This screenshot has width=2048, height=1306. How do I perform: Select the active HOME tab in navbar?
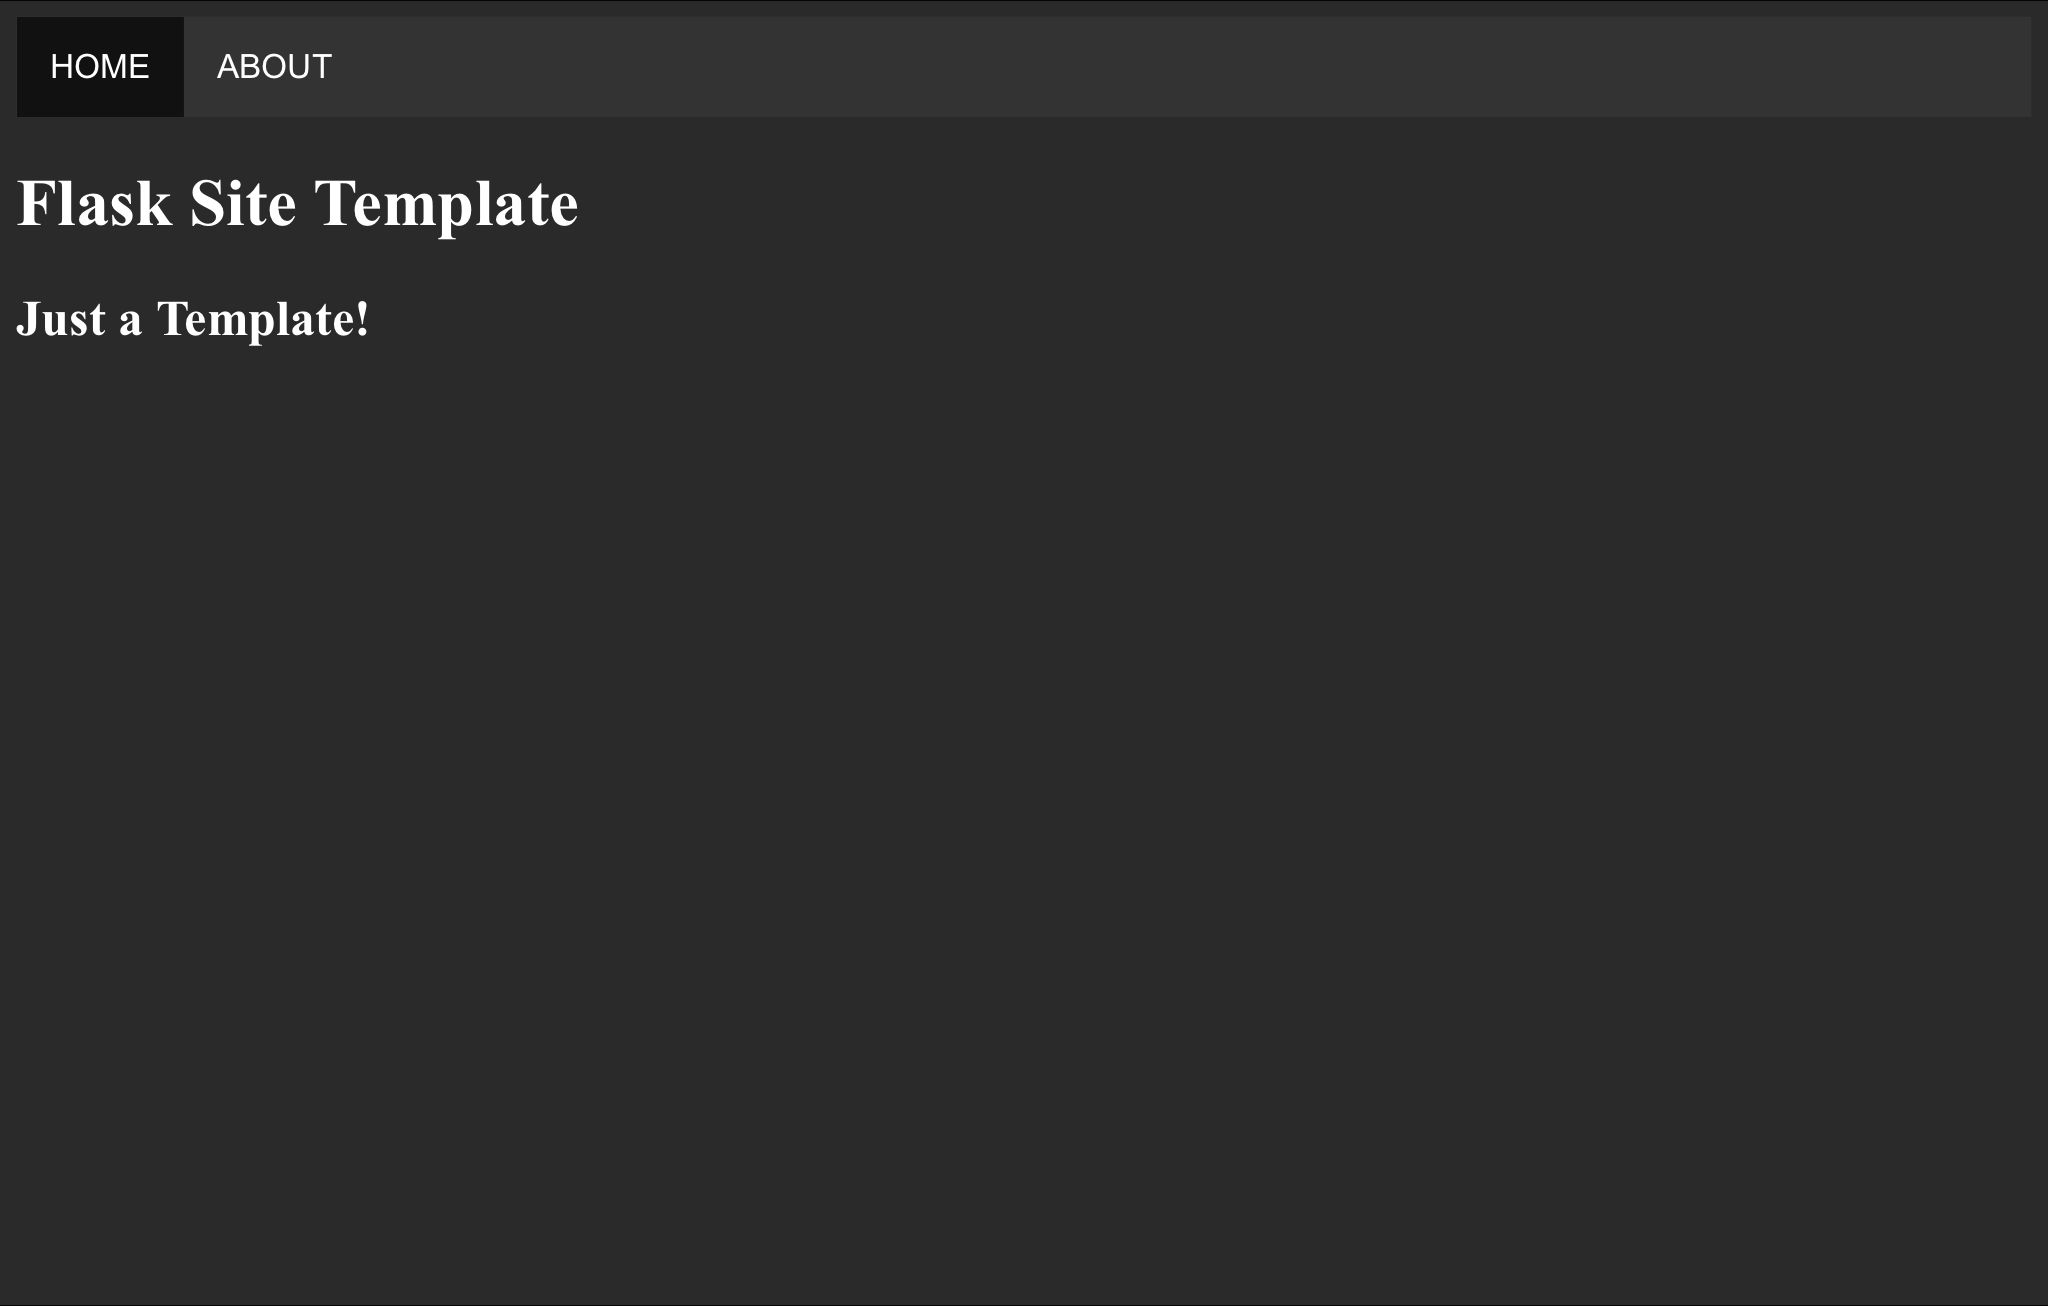point(100,67)
